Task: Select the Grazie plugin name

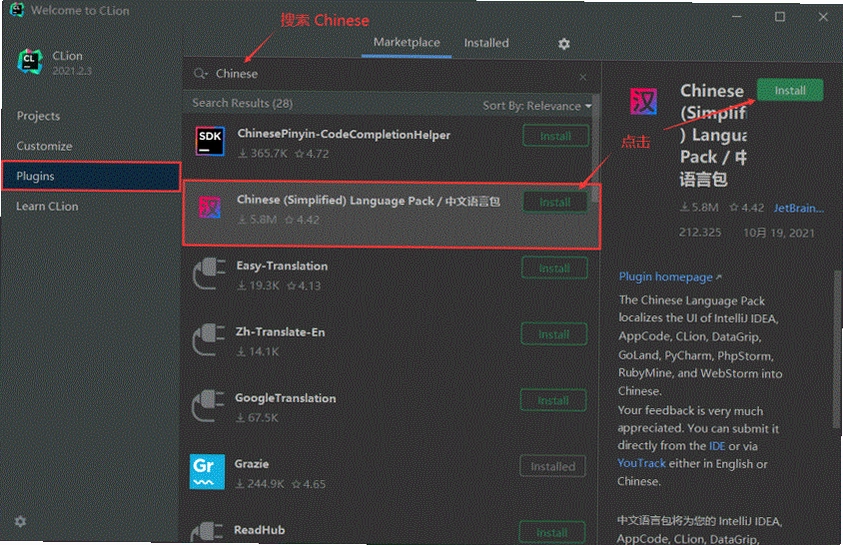Action: pos(252,464)
